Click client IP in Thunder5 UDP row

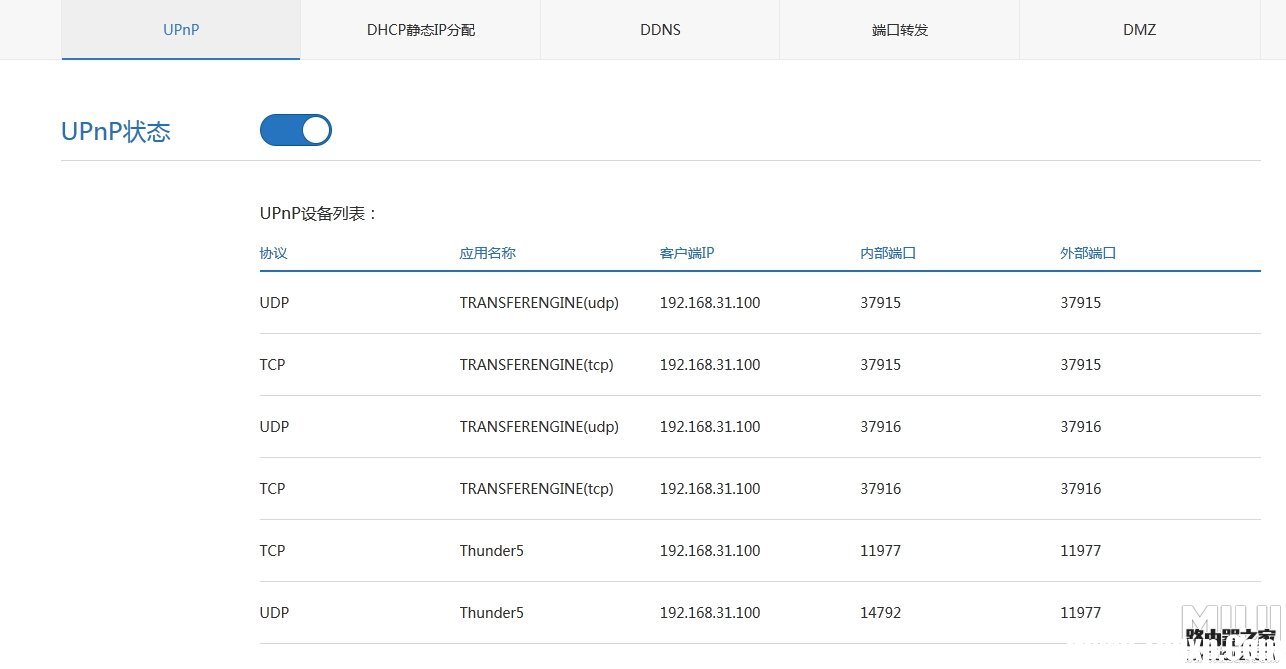[710, 613]
